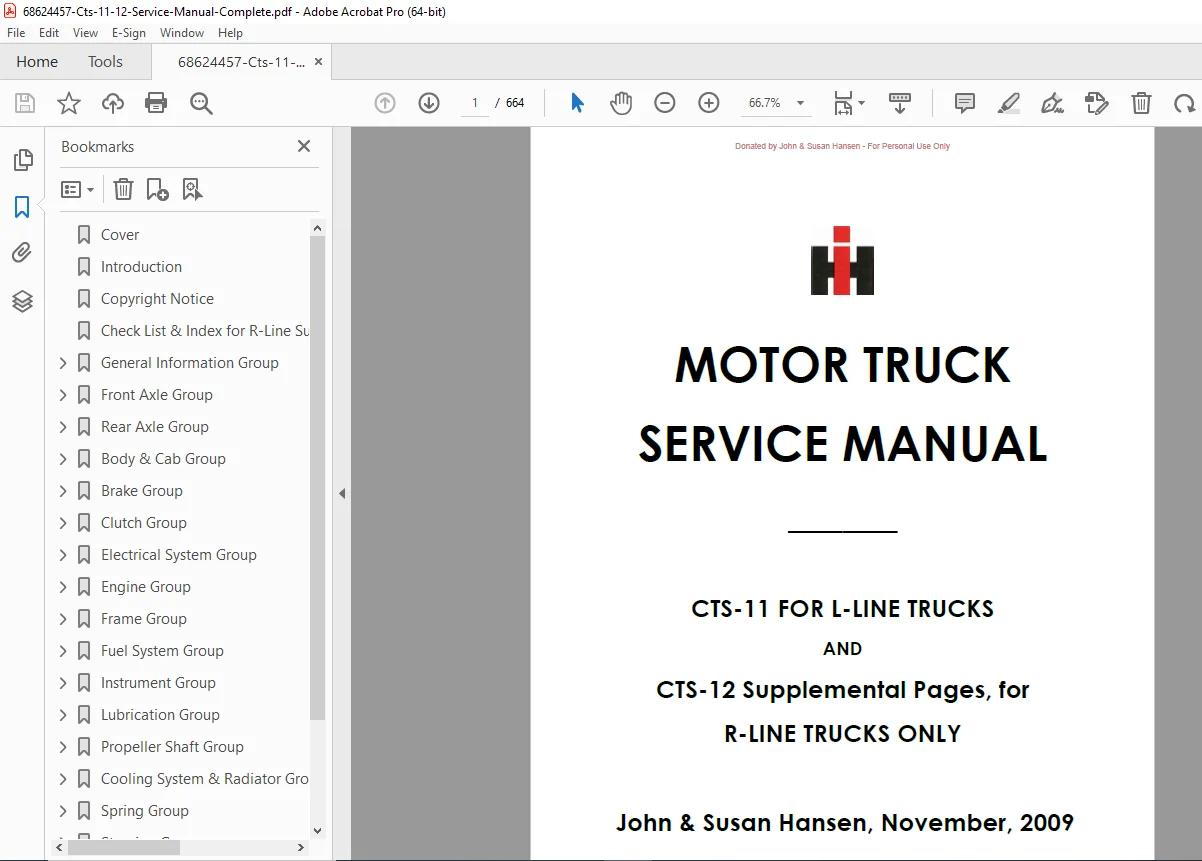Expand Engine Group bookmark
This screenshot has height=861, width=1202.
[x=63, y=587]
